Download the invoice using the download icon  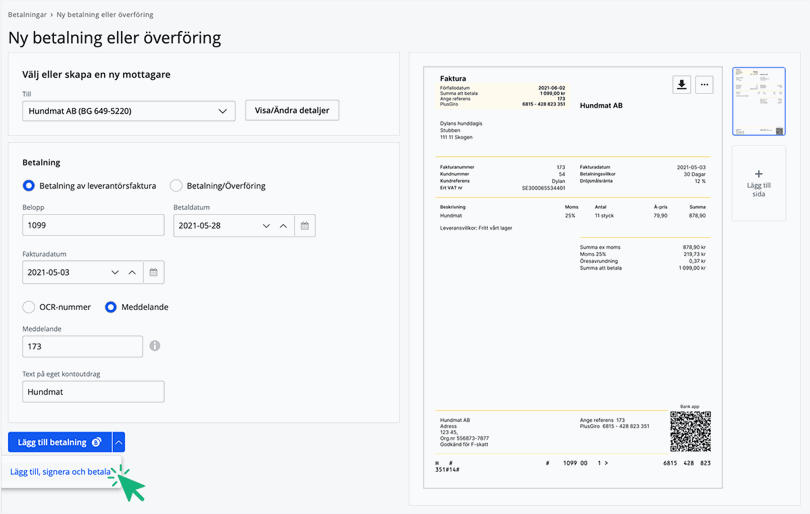coord(681,85)
